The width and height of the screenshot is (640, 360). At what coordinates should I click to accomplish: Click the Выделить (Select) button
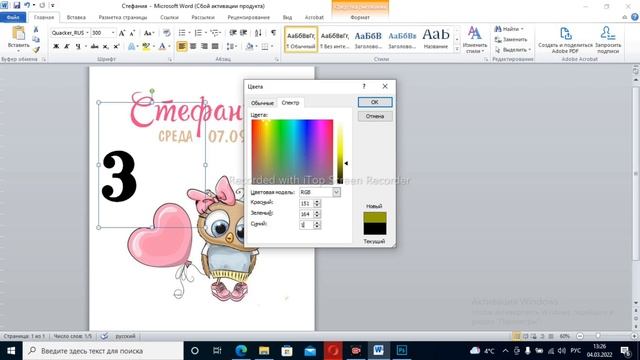[512, 50]
